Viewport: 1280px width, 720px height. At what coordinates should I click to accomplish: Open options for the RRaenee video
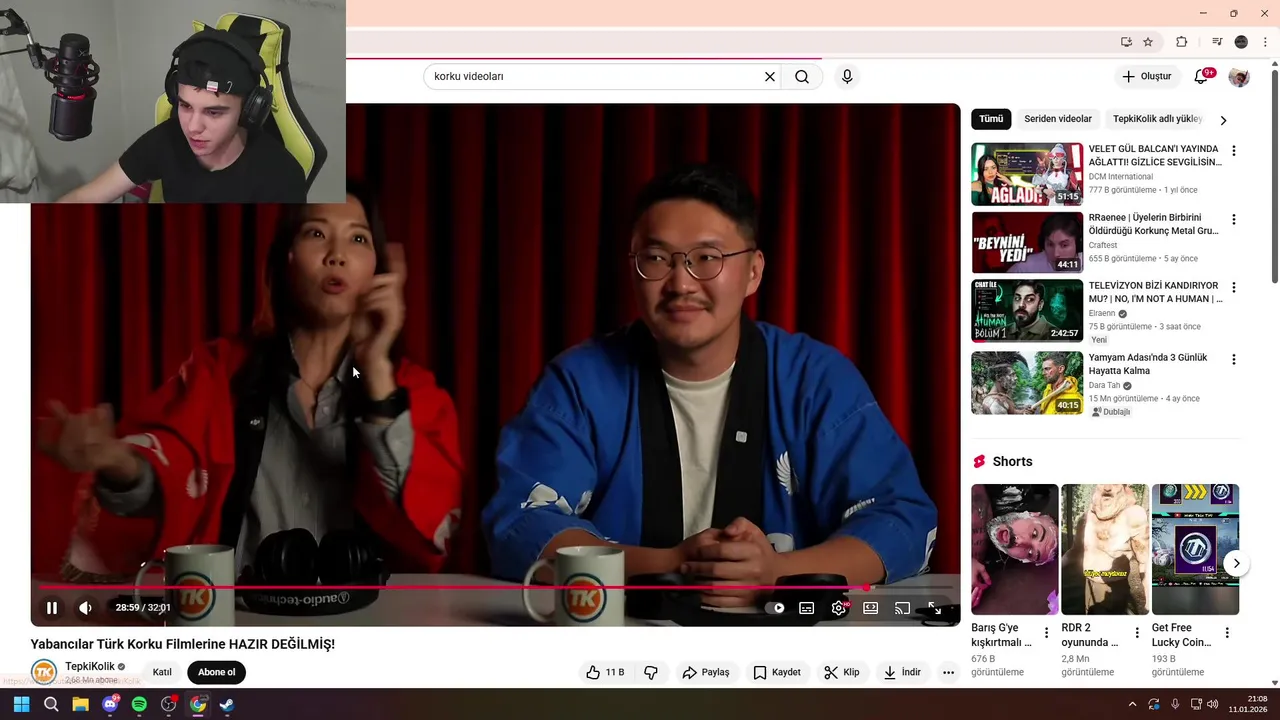[1234, 219]
